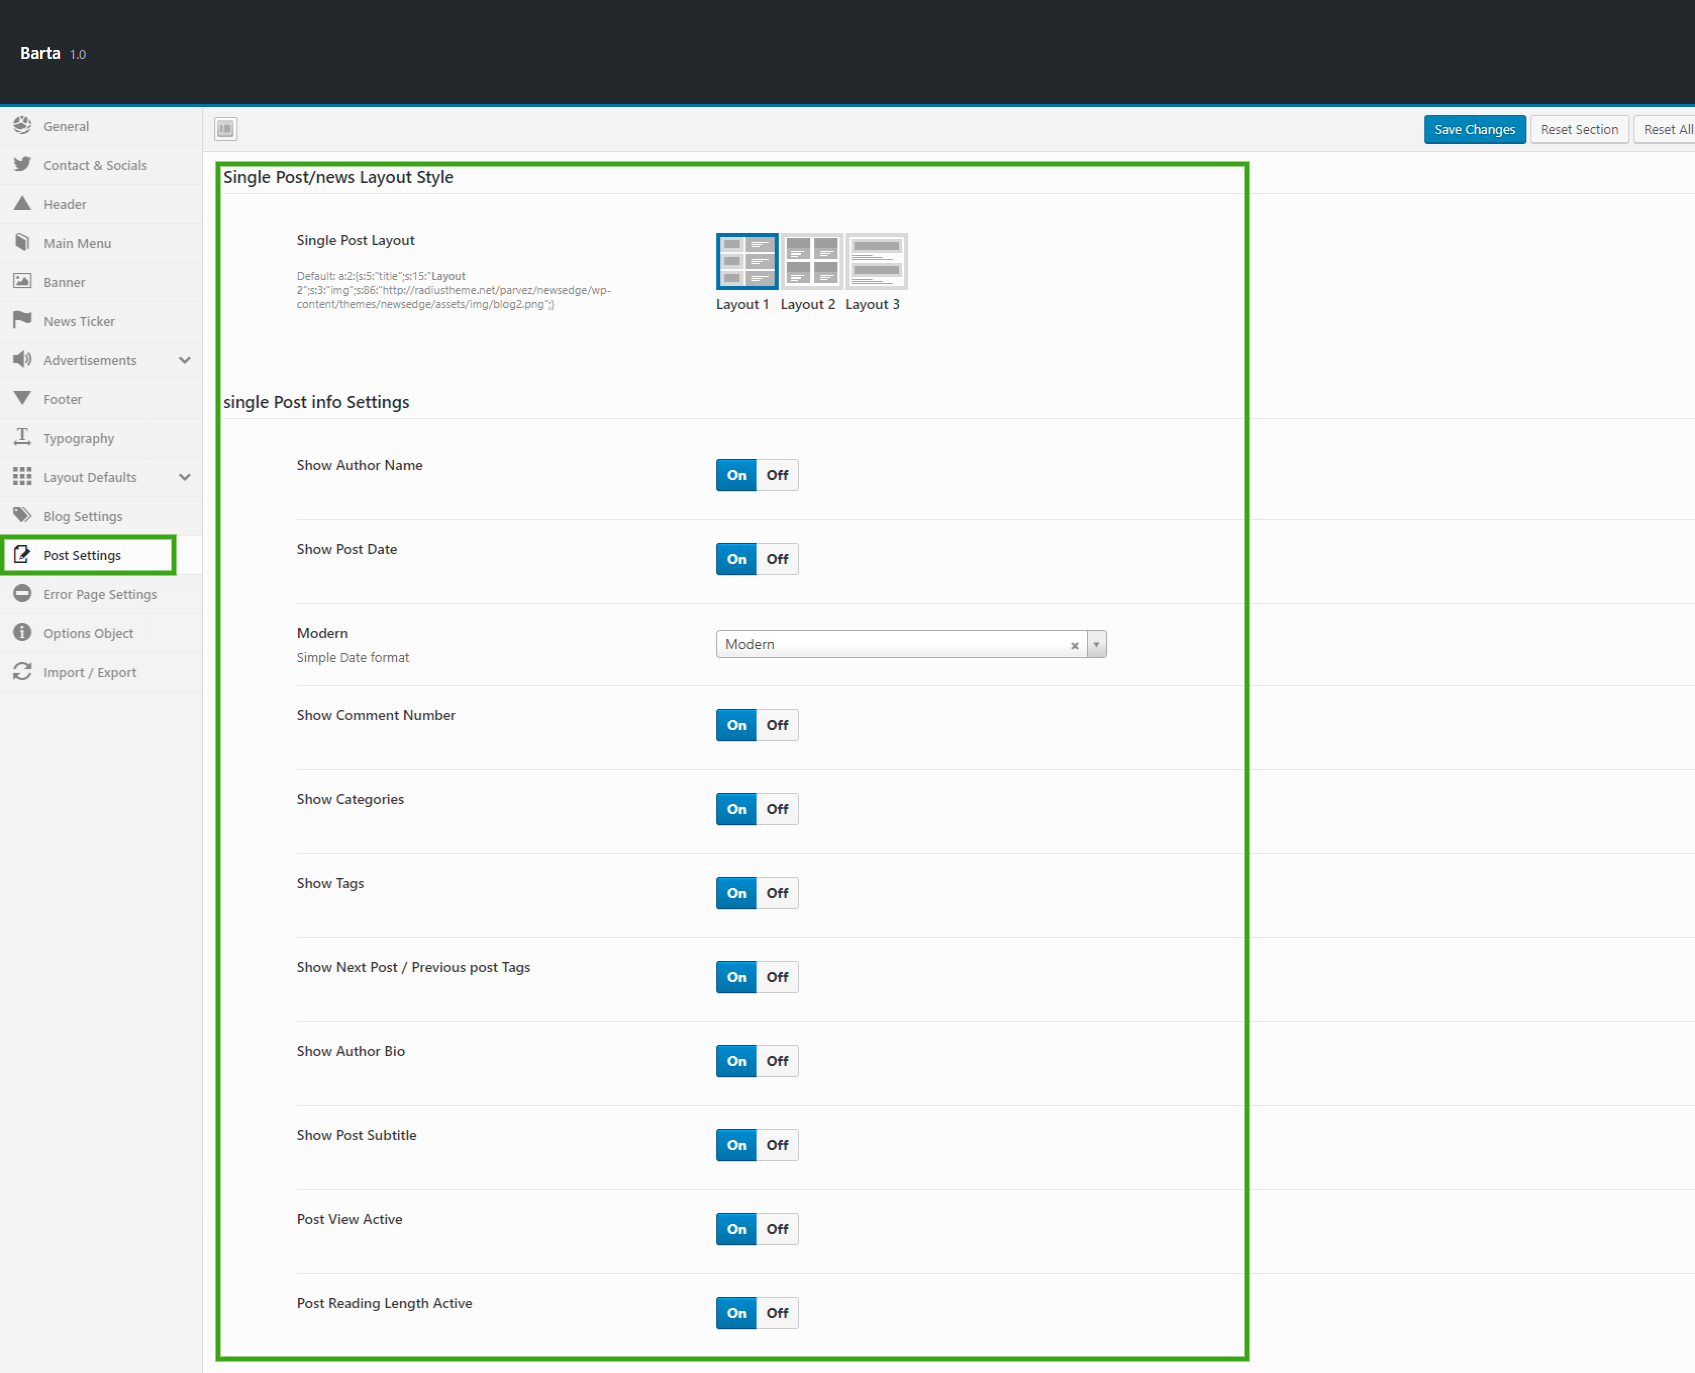
Task: Turn off Show Author Name
Action: pos(778,475)
